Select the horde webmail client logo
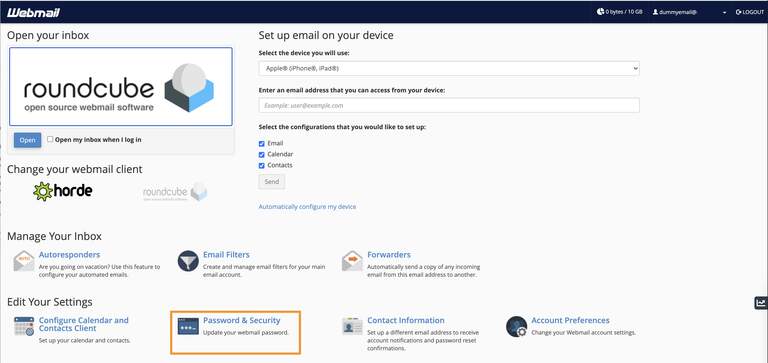The height and width of the screenshot is (363, 768). point(63,191)
